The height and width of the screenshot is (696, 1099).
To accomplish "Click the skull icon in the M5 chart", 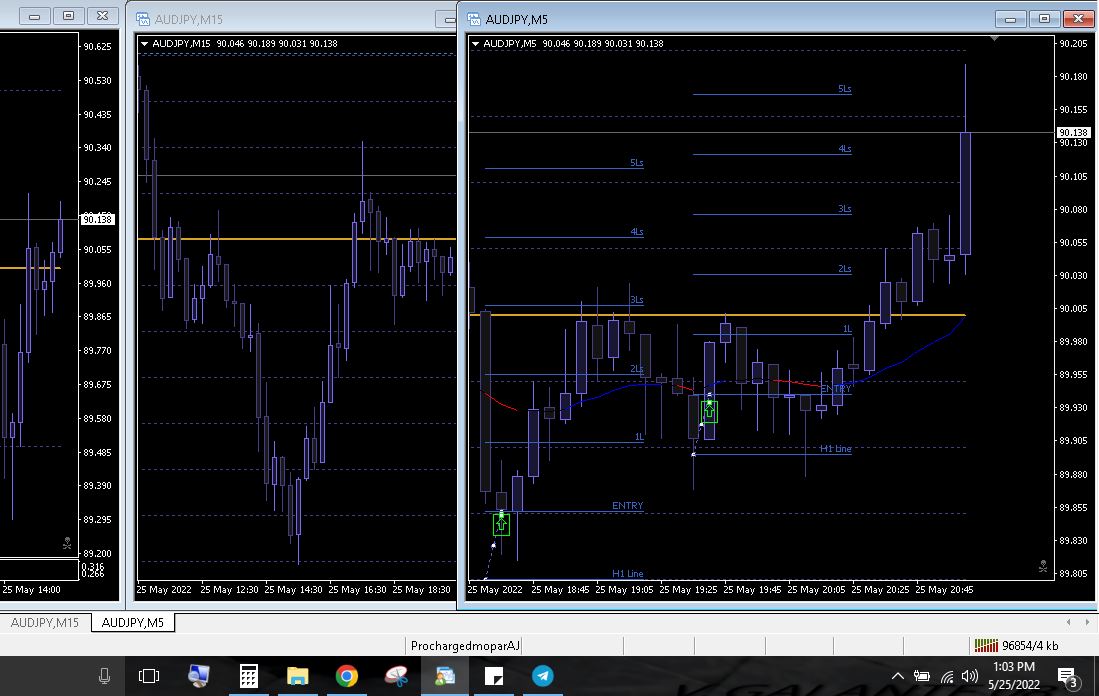I will point(1043,567).
